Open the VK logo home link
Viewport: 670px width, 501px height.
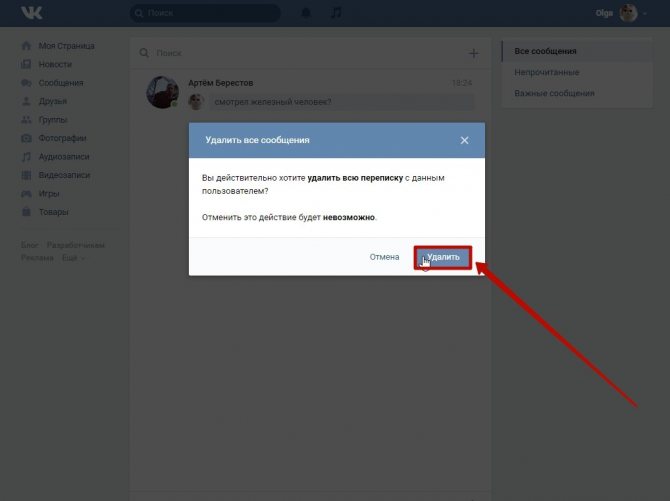click(x=32, y=13)
